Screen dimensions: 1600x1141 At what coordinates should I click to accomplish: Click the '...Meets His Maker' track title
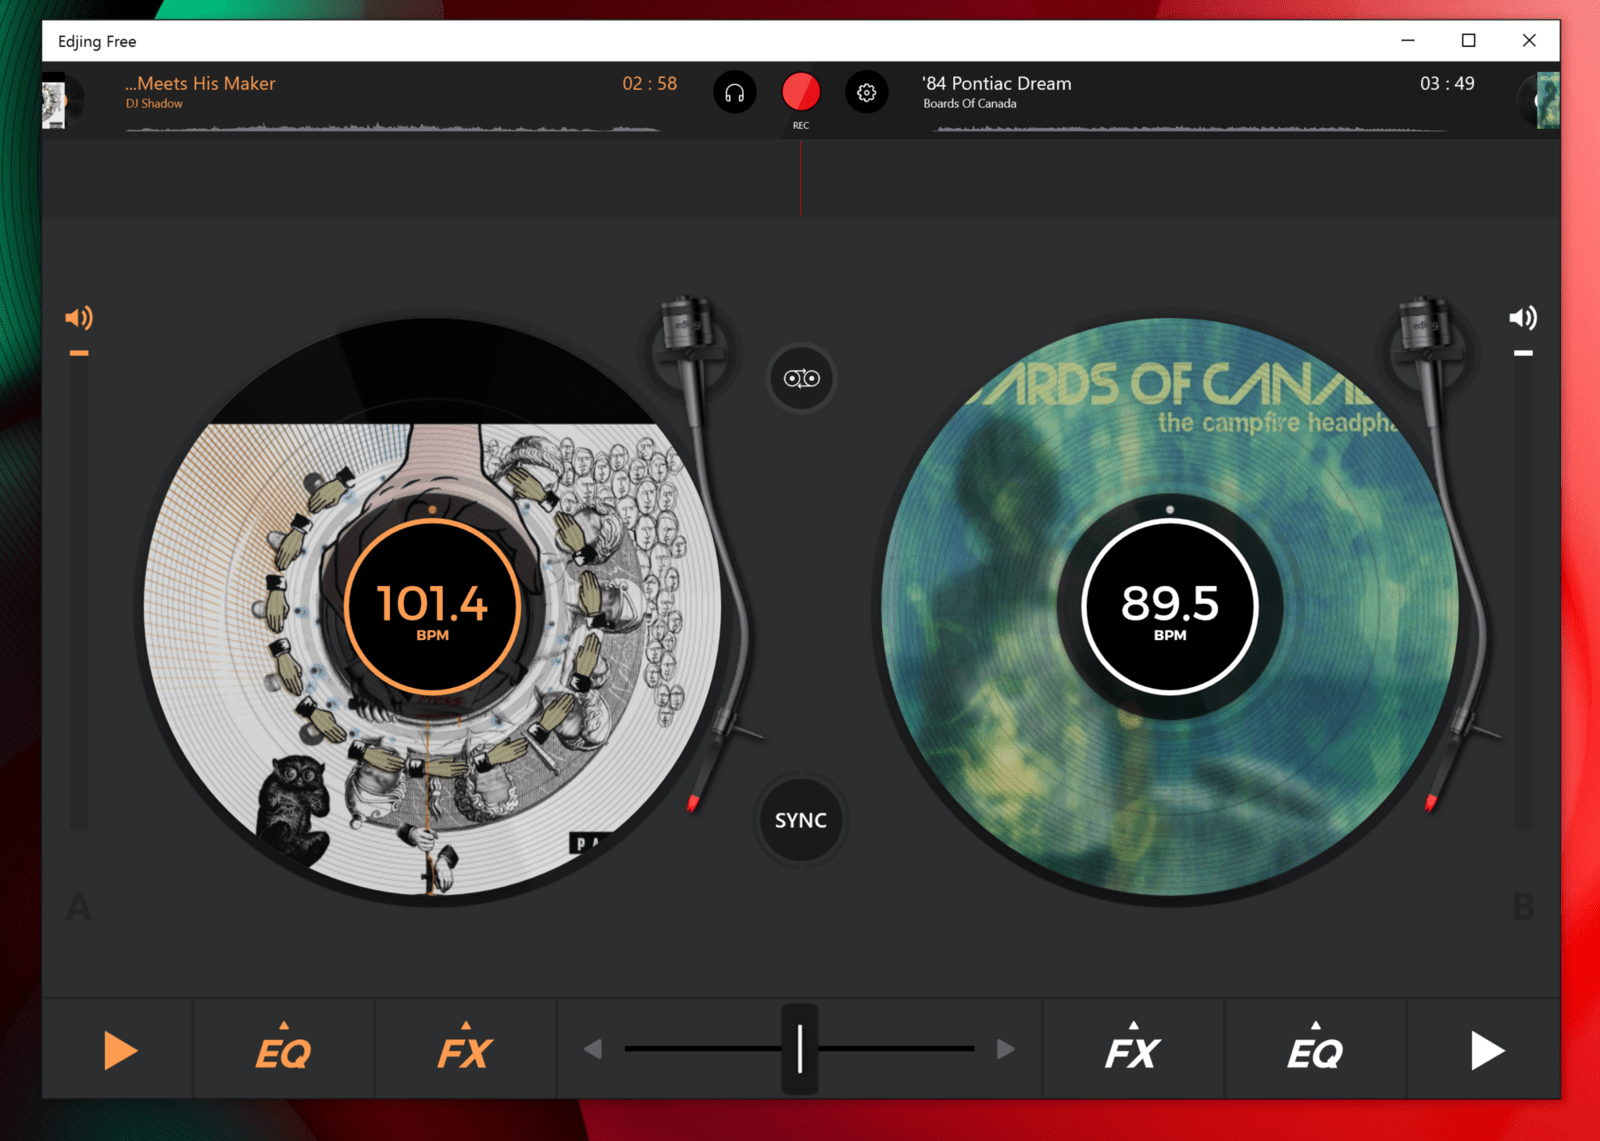[x=200, y=84]
